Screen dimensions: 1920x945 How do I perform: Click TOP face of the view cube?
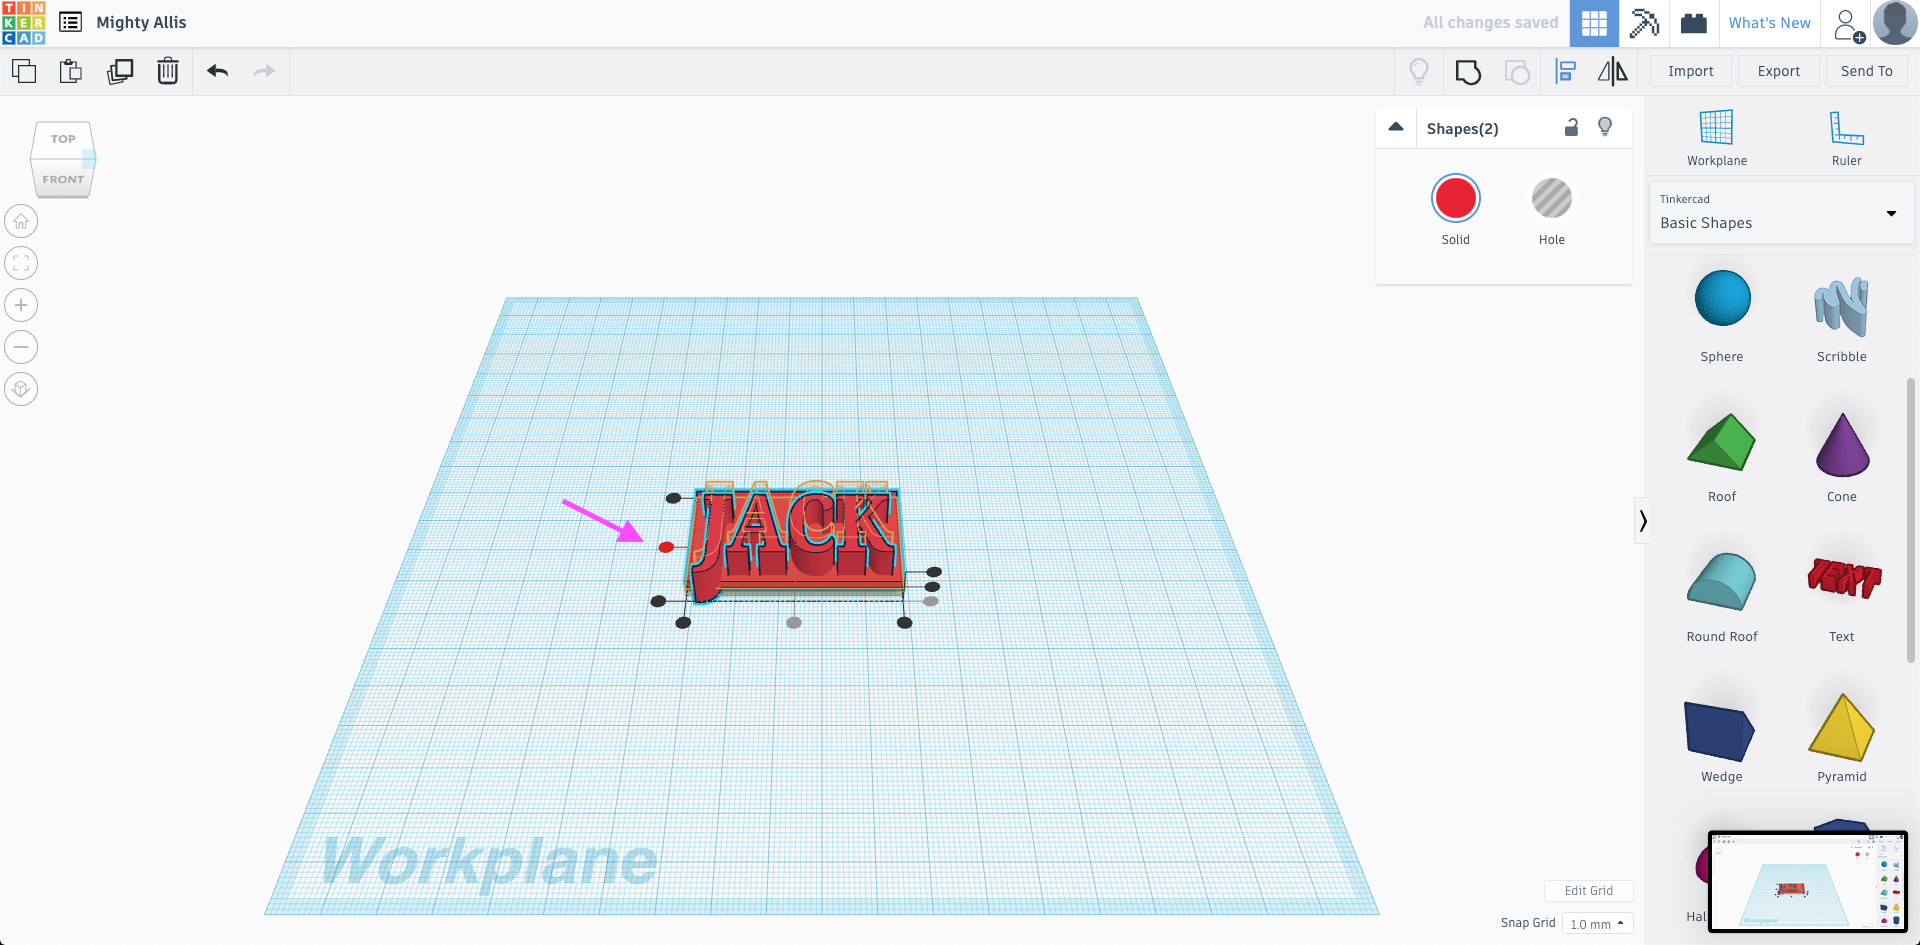coord(62,139)
